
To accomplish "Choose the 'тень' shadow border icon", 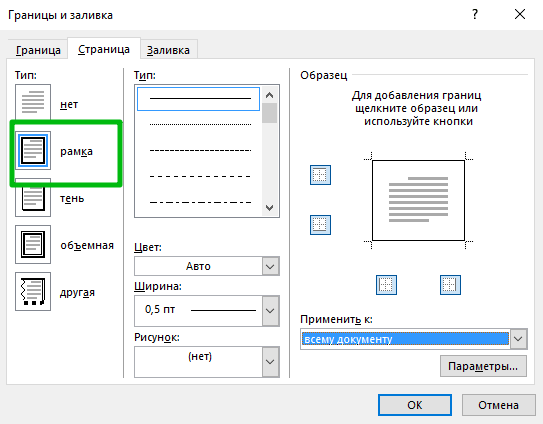I will pos(33,198).
